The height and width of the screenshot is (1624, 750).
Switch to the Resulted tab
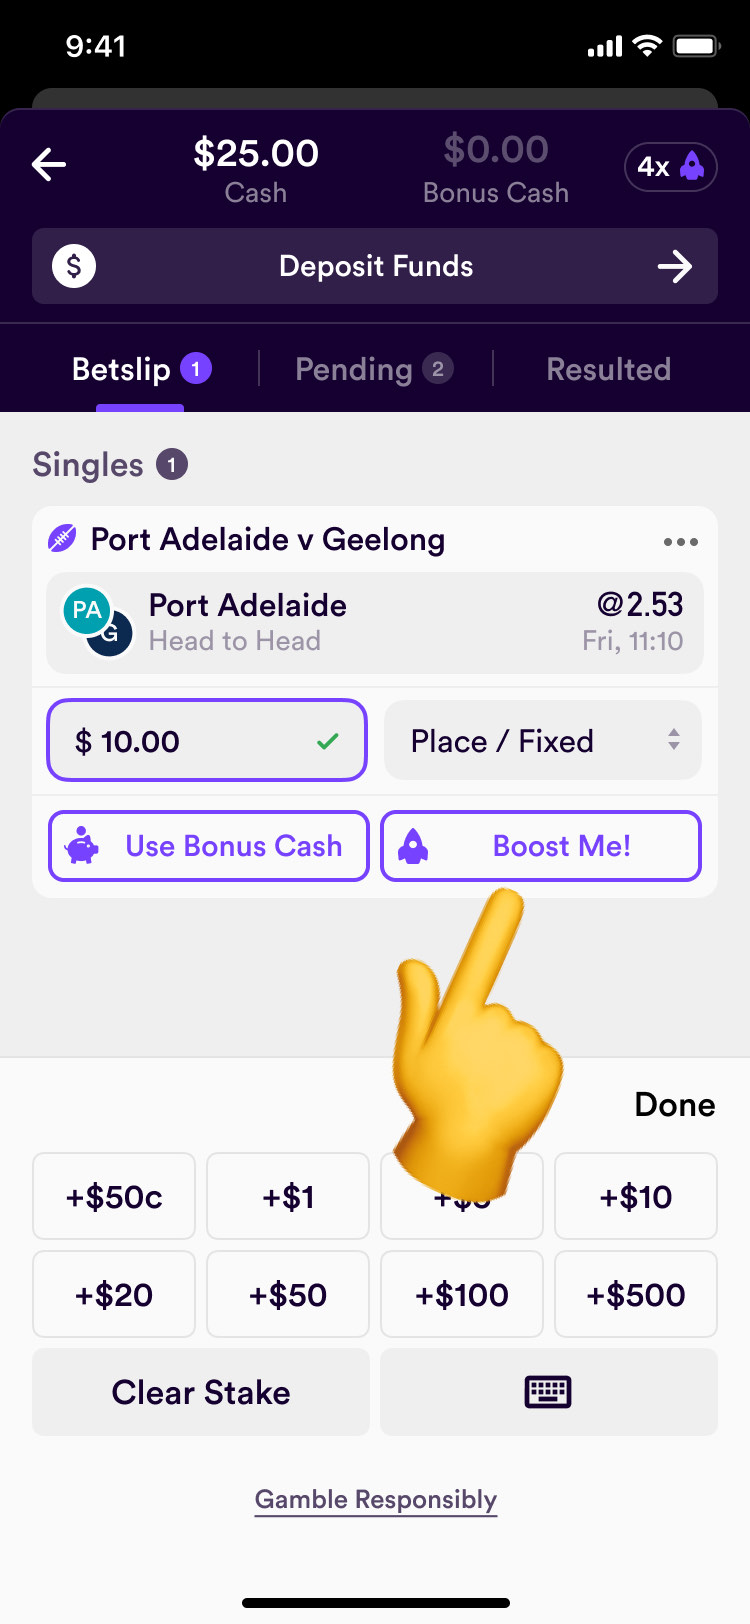(x=608, y=369)
